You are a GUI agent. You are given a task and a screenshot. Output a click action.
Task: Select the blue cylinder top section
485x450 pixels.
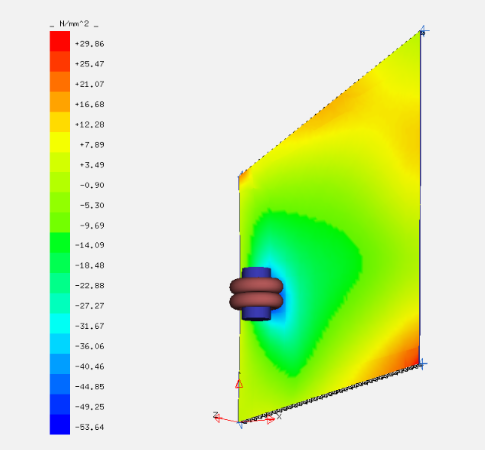(256, 273)
